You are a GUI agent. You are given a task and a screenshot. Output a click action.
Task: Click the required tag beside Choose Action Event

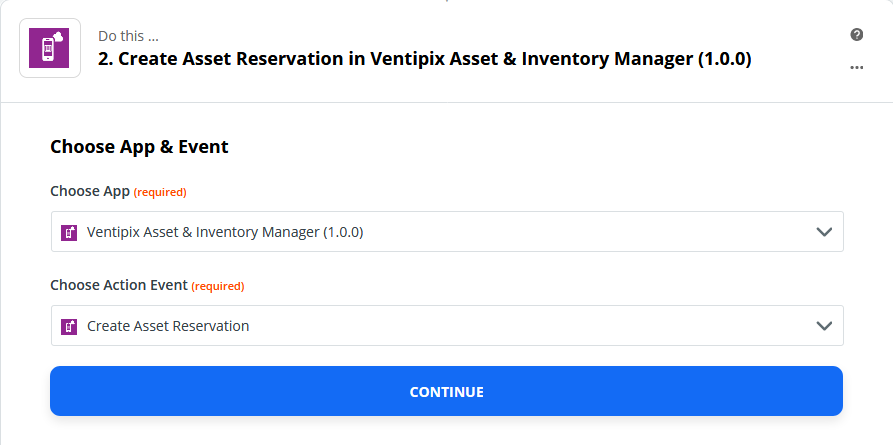(218, 286)
